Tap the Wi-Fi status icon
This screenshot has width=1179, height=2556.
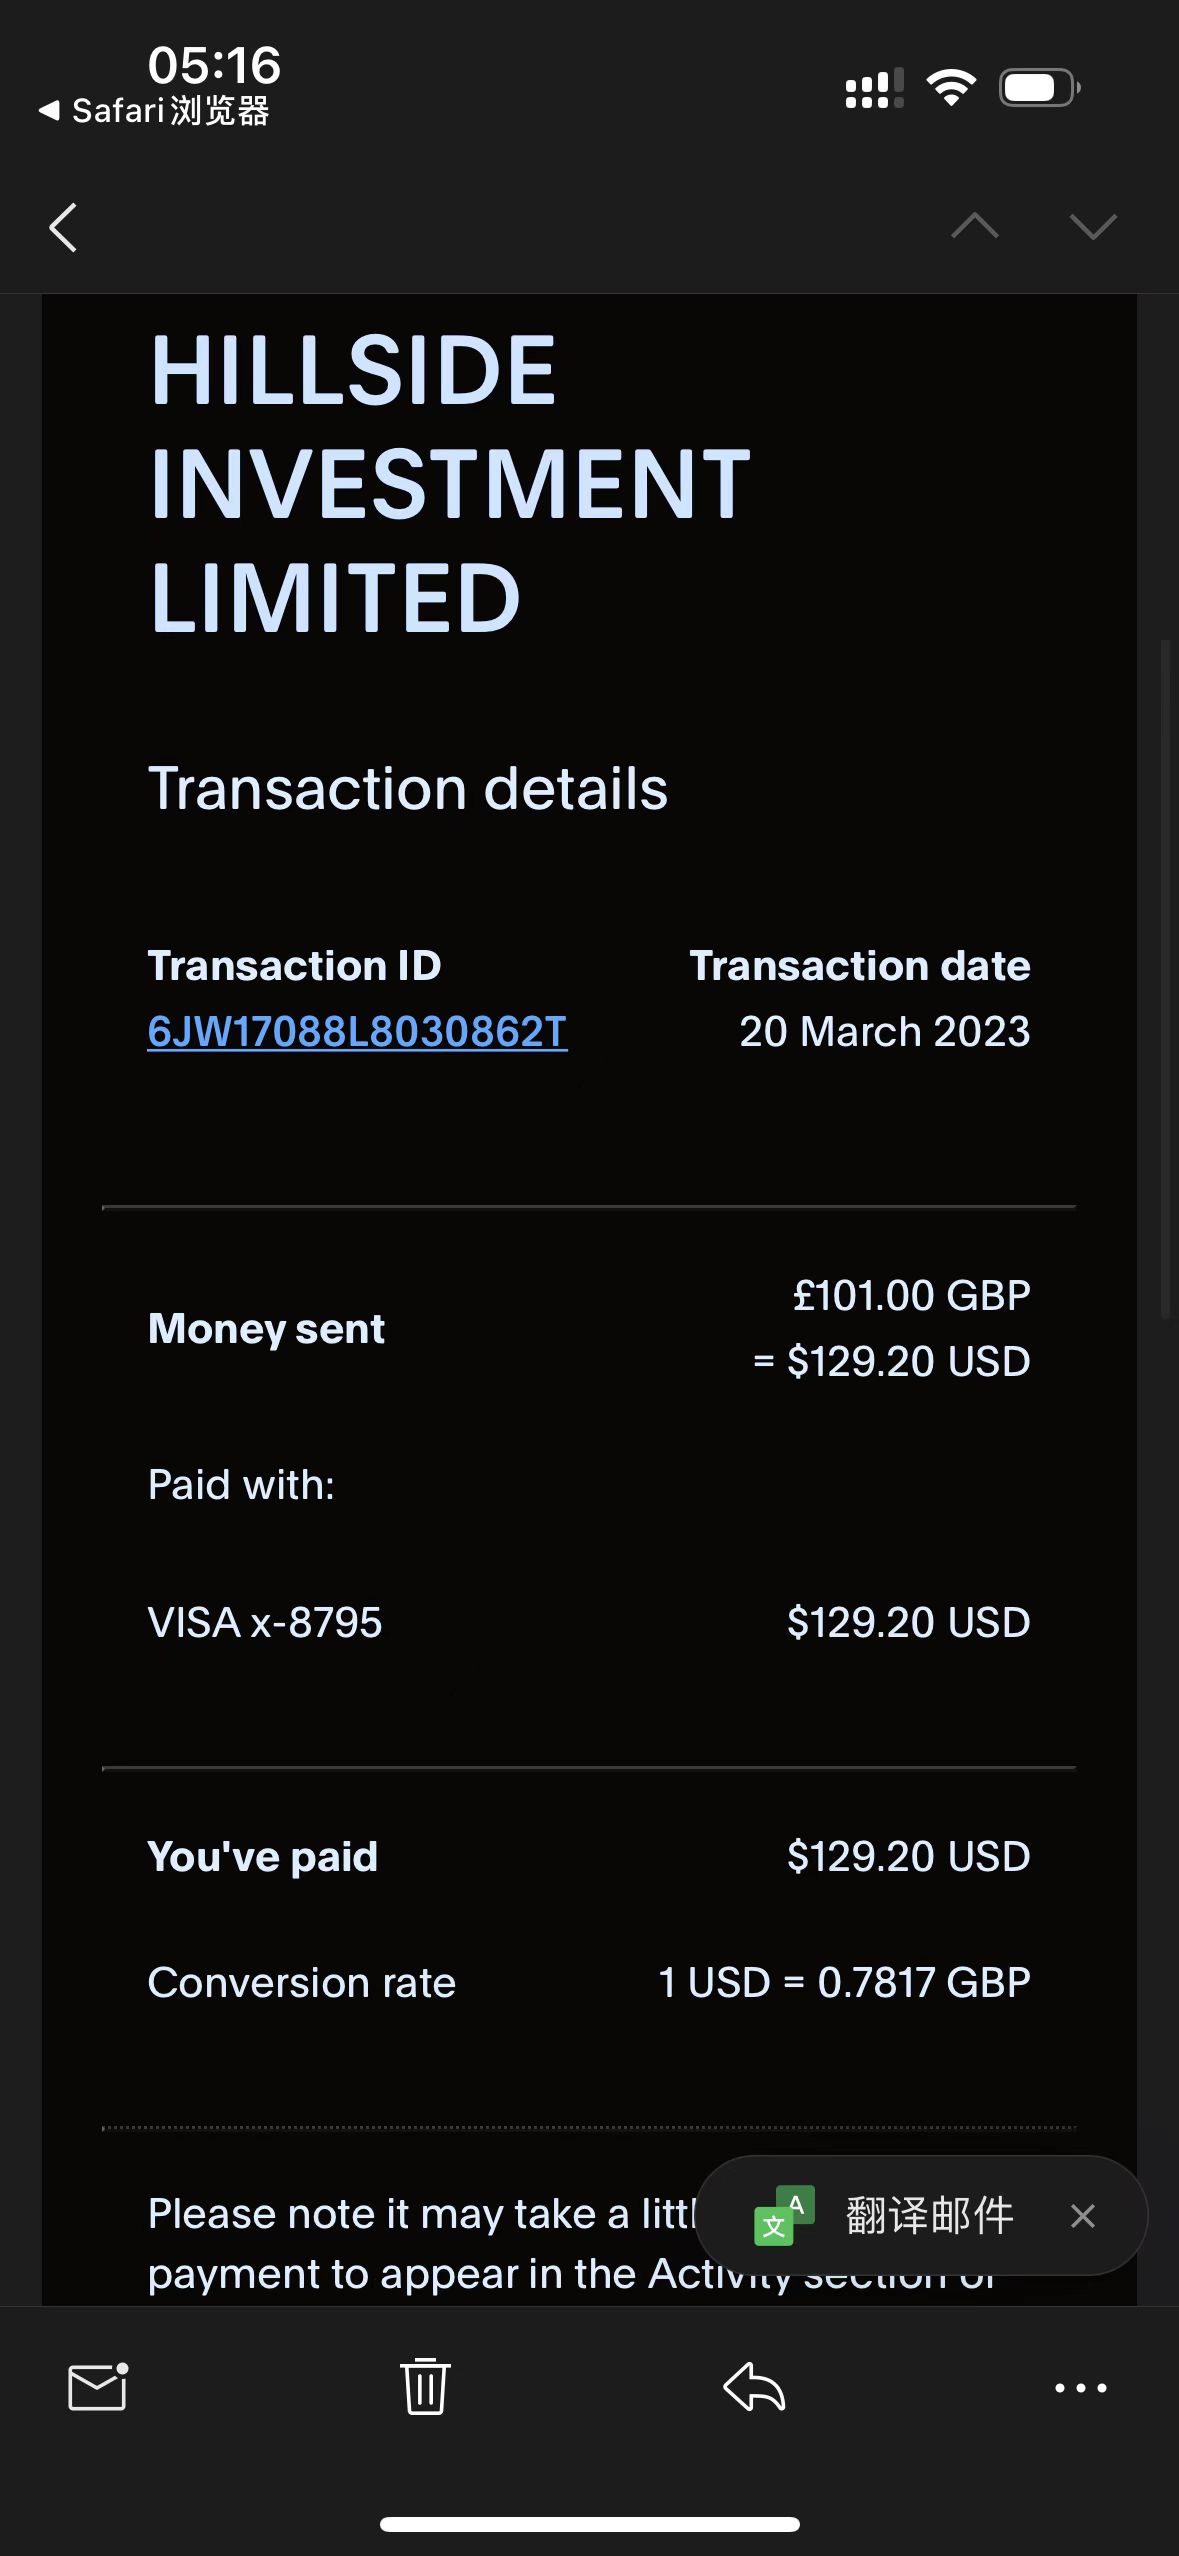[x=951, y=88]
